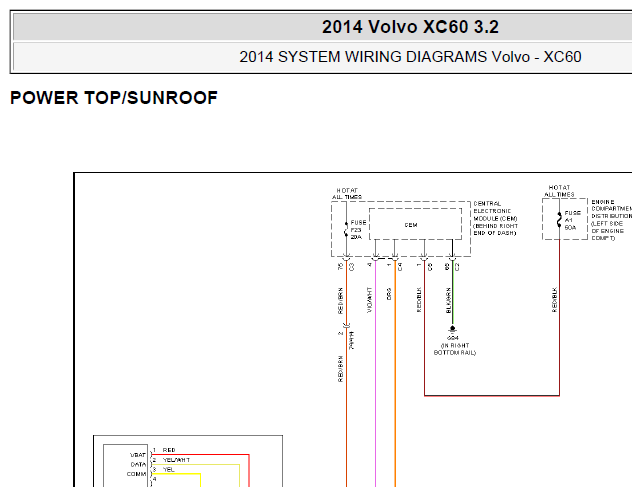Click the '(IN RIGHT BOTTOM RAIL)' ground note
632x487 pixels.
[x=455, y=349]
